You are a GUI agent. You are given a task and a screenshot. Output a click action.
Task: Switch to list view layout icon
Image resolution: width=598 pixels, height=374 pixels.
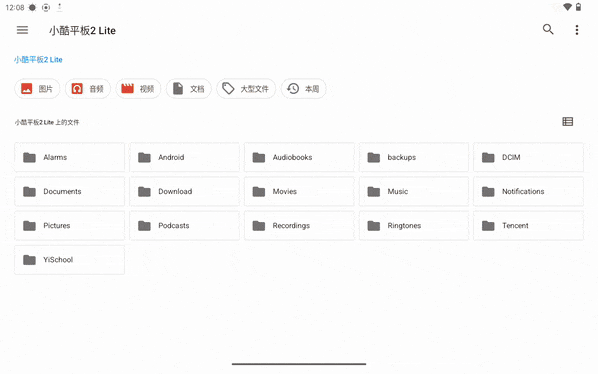point(567,122)
